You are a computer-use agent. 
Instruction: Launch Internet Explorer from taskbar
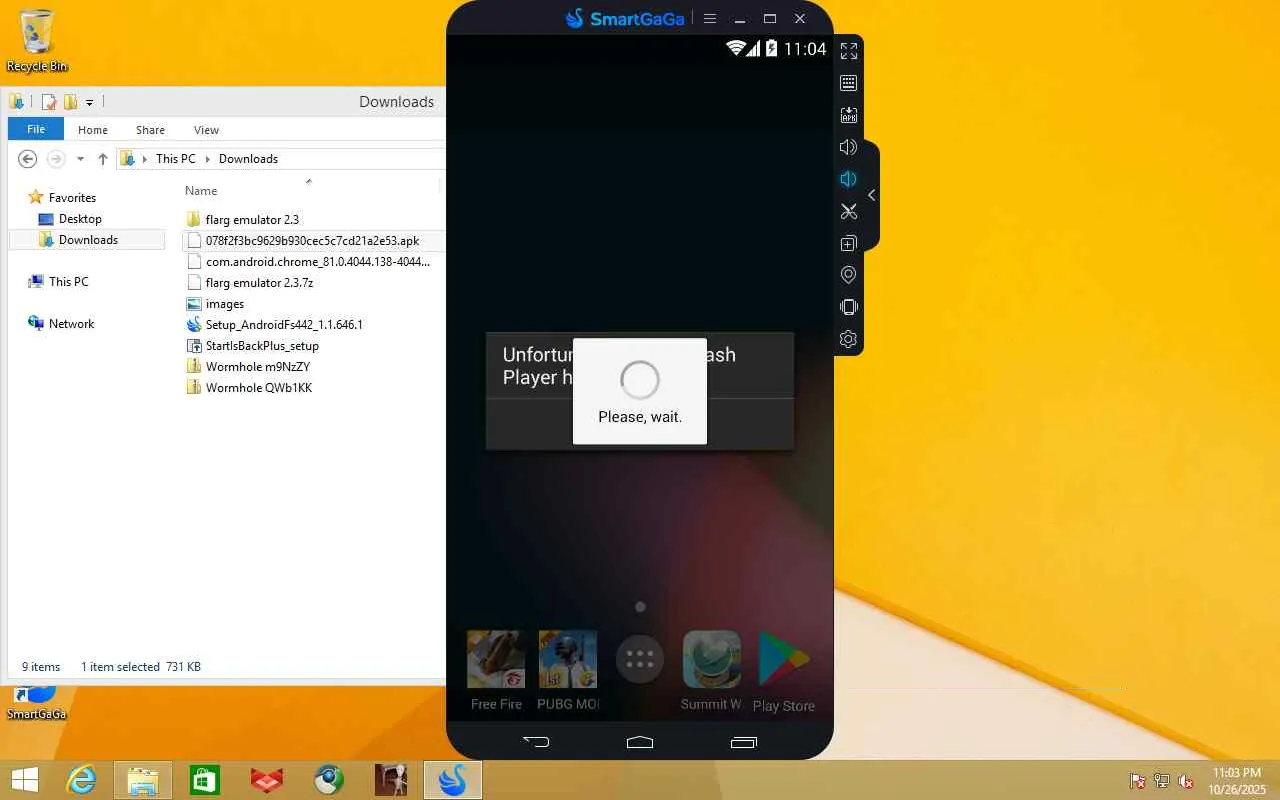(81, 780)
